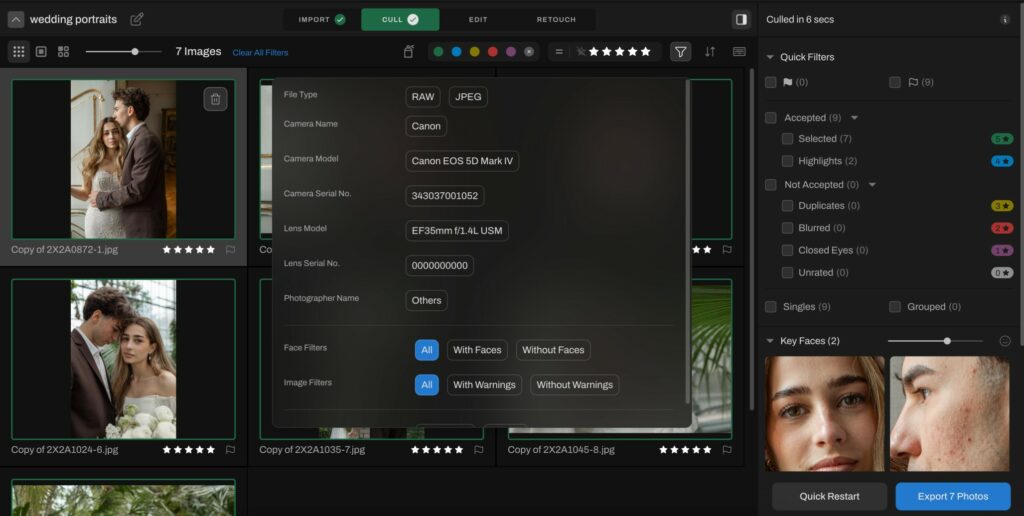The height and width of the screenshot is (516, 1024).
Task: Open the Import stage tab
Action: tap(322, 20)
